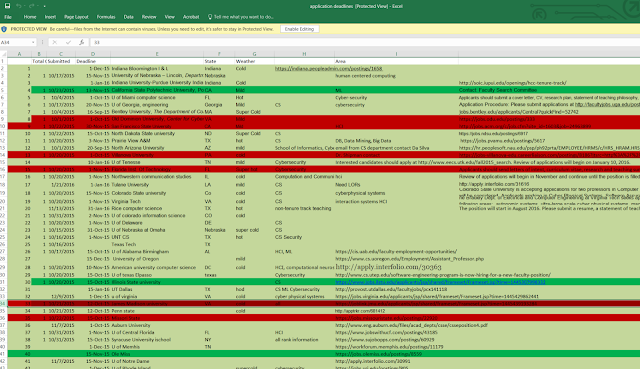Switch to the Formulas ribbon tab
The height and width of the screenshot is (369, 640).
pyautogui.click(x=106, y=17)
